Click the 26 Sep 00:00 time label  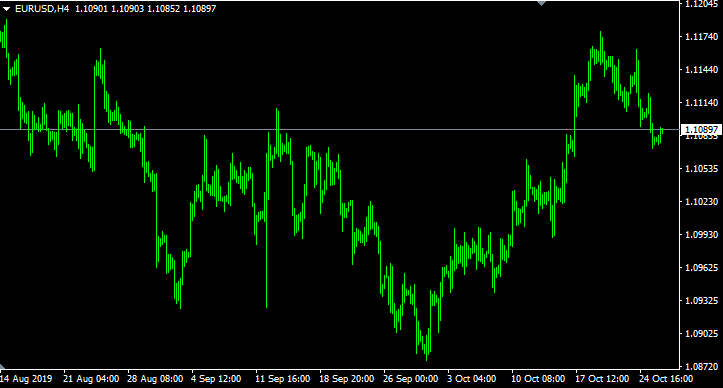[x=410, y=379]
